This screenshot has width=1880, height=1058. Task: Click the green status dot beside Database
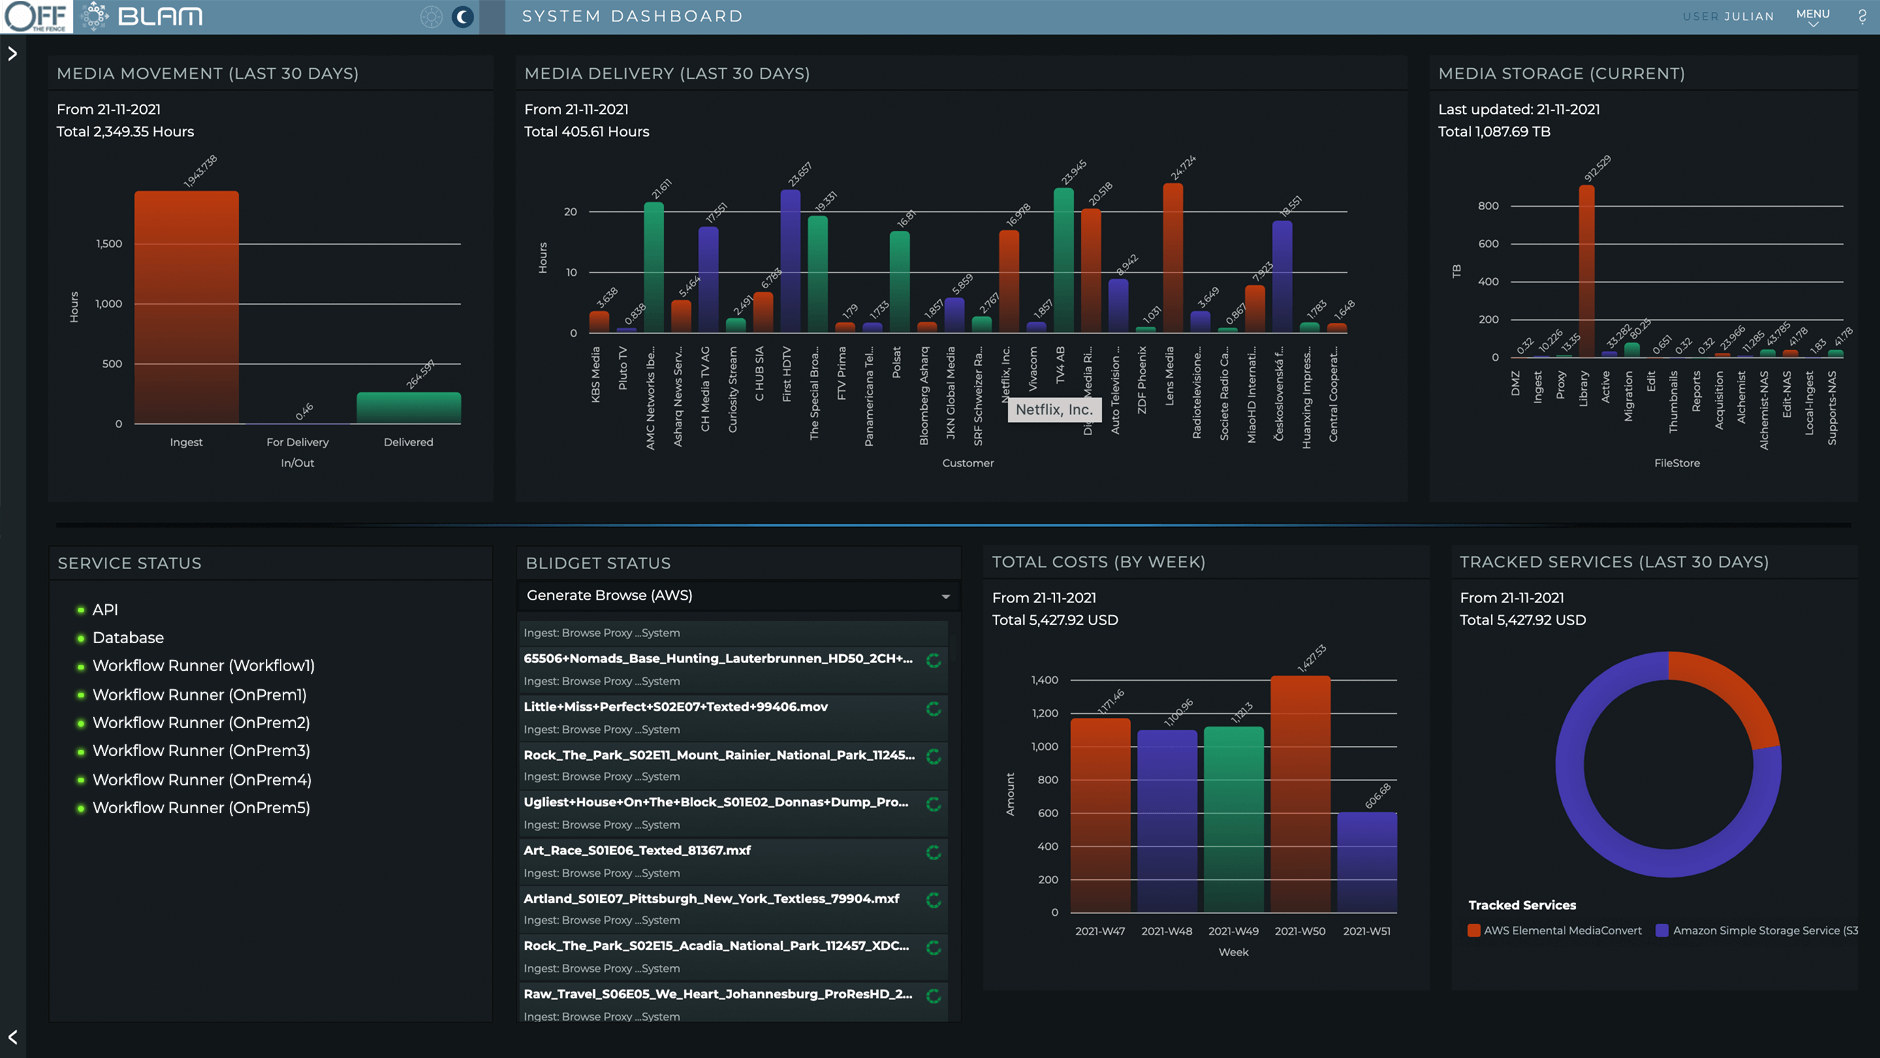(81, 638)
